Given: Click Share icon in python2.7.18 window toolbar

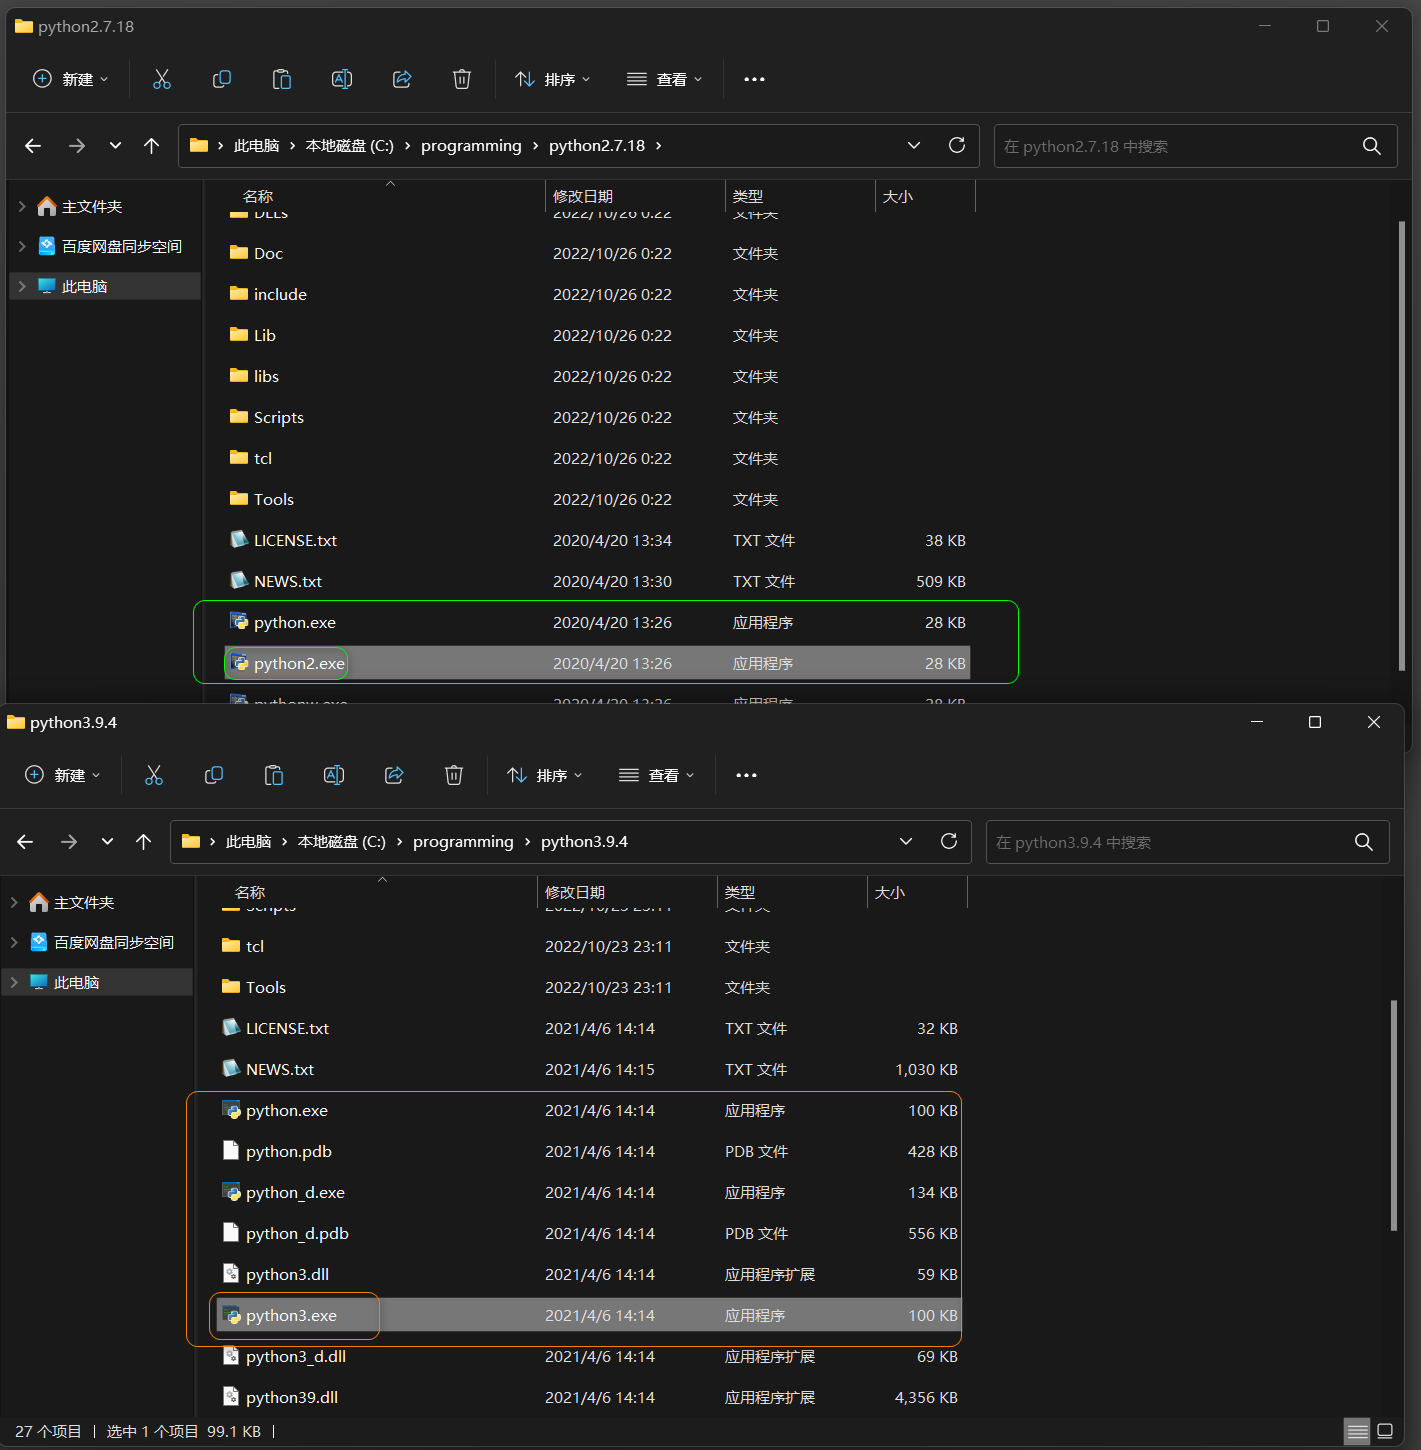Looking at the screenshot, I should pyautogui.click(x=402, y=79).
